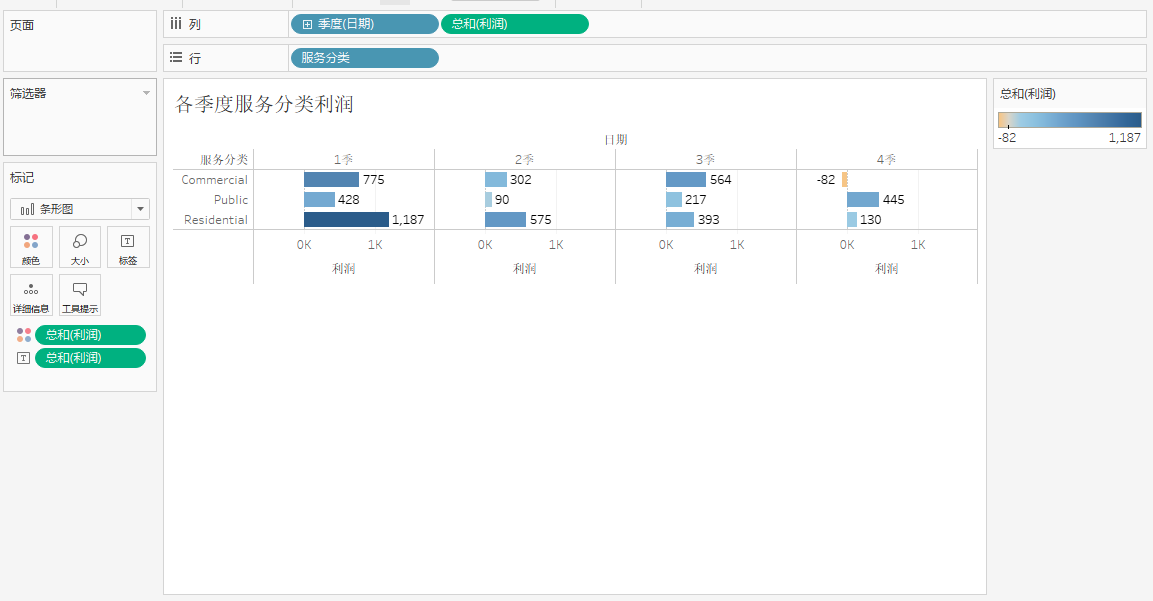Select the Residential 1,187 bar in 1季
This screenshot has width=1153, height=601.
click(346, 220)
